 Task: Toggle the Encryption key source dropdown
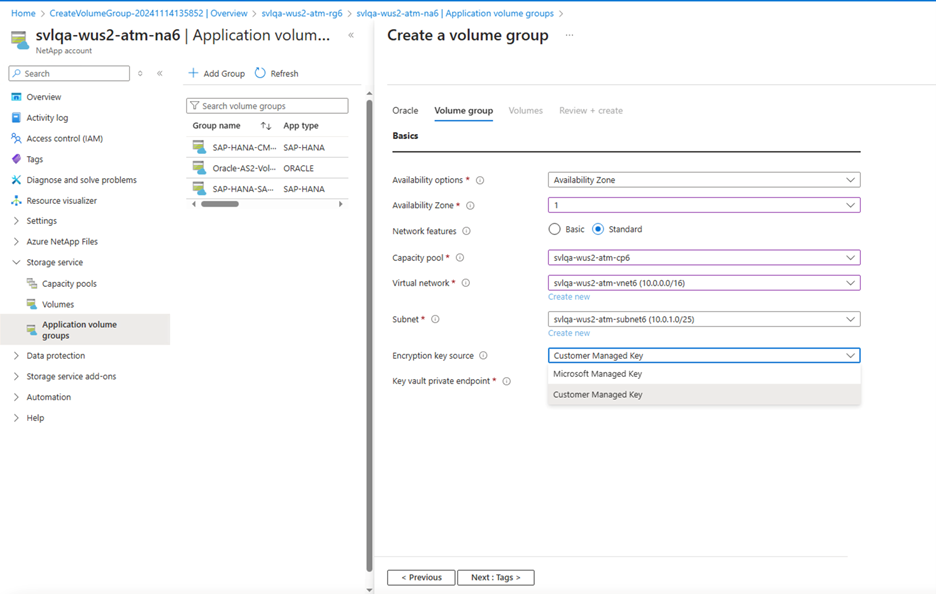[x=704, y=356]
